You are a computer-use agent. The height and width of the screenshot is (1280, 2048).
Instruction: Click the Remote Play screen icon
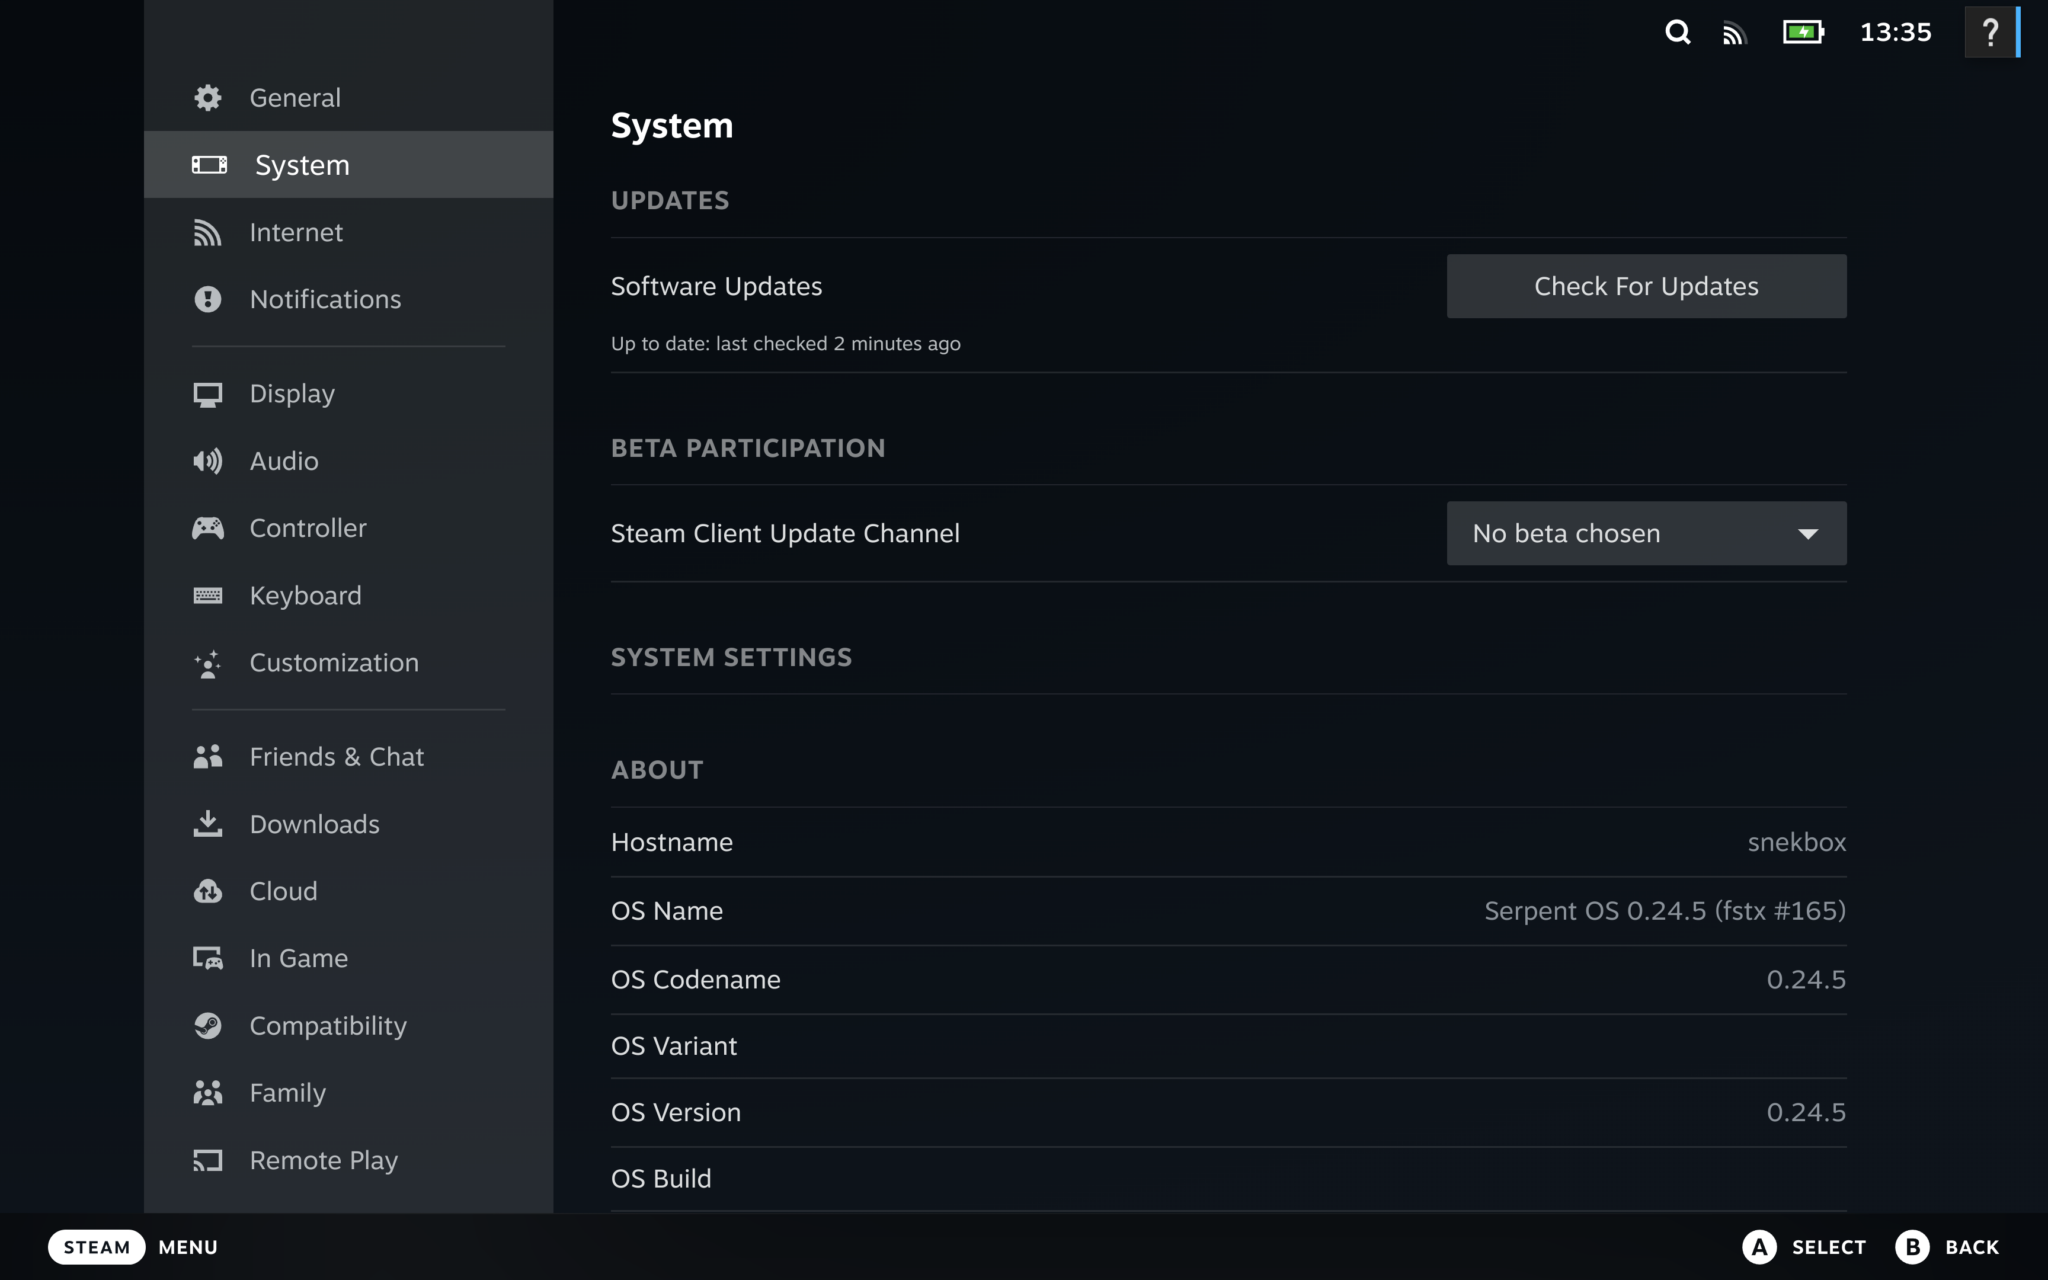(208, 1160)
